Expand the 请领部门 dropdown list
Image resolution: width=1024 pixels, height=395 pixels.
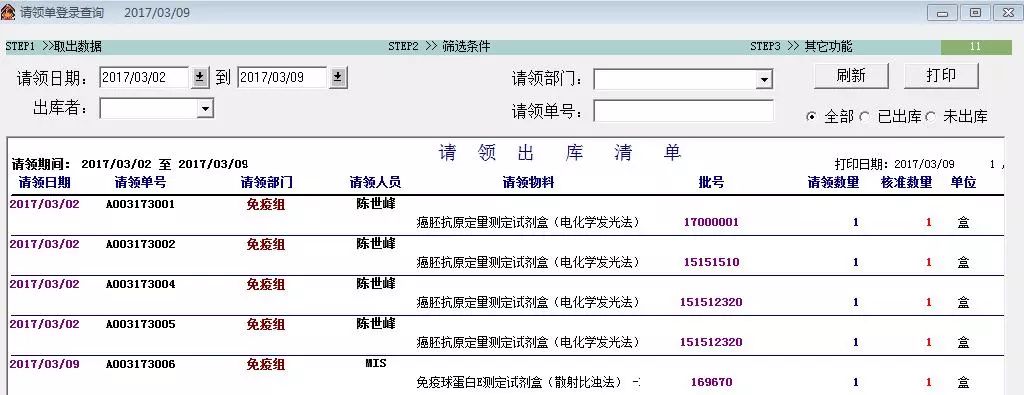(x=763, y=80)
